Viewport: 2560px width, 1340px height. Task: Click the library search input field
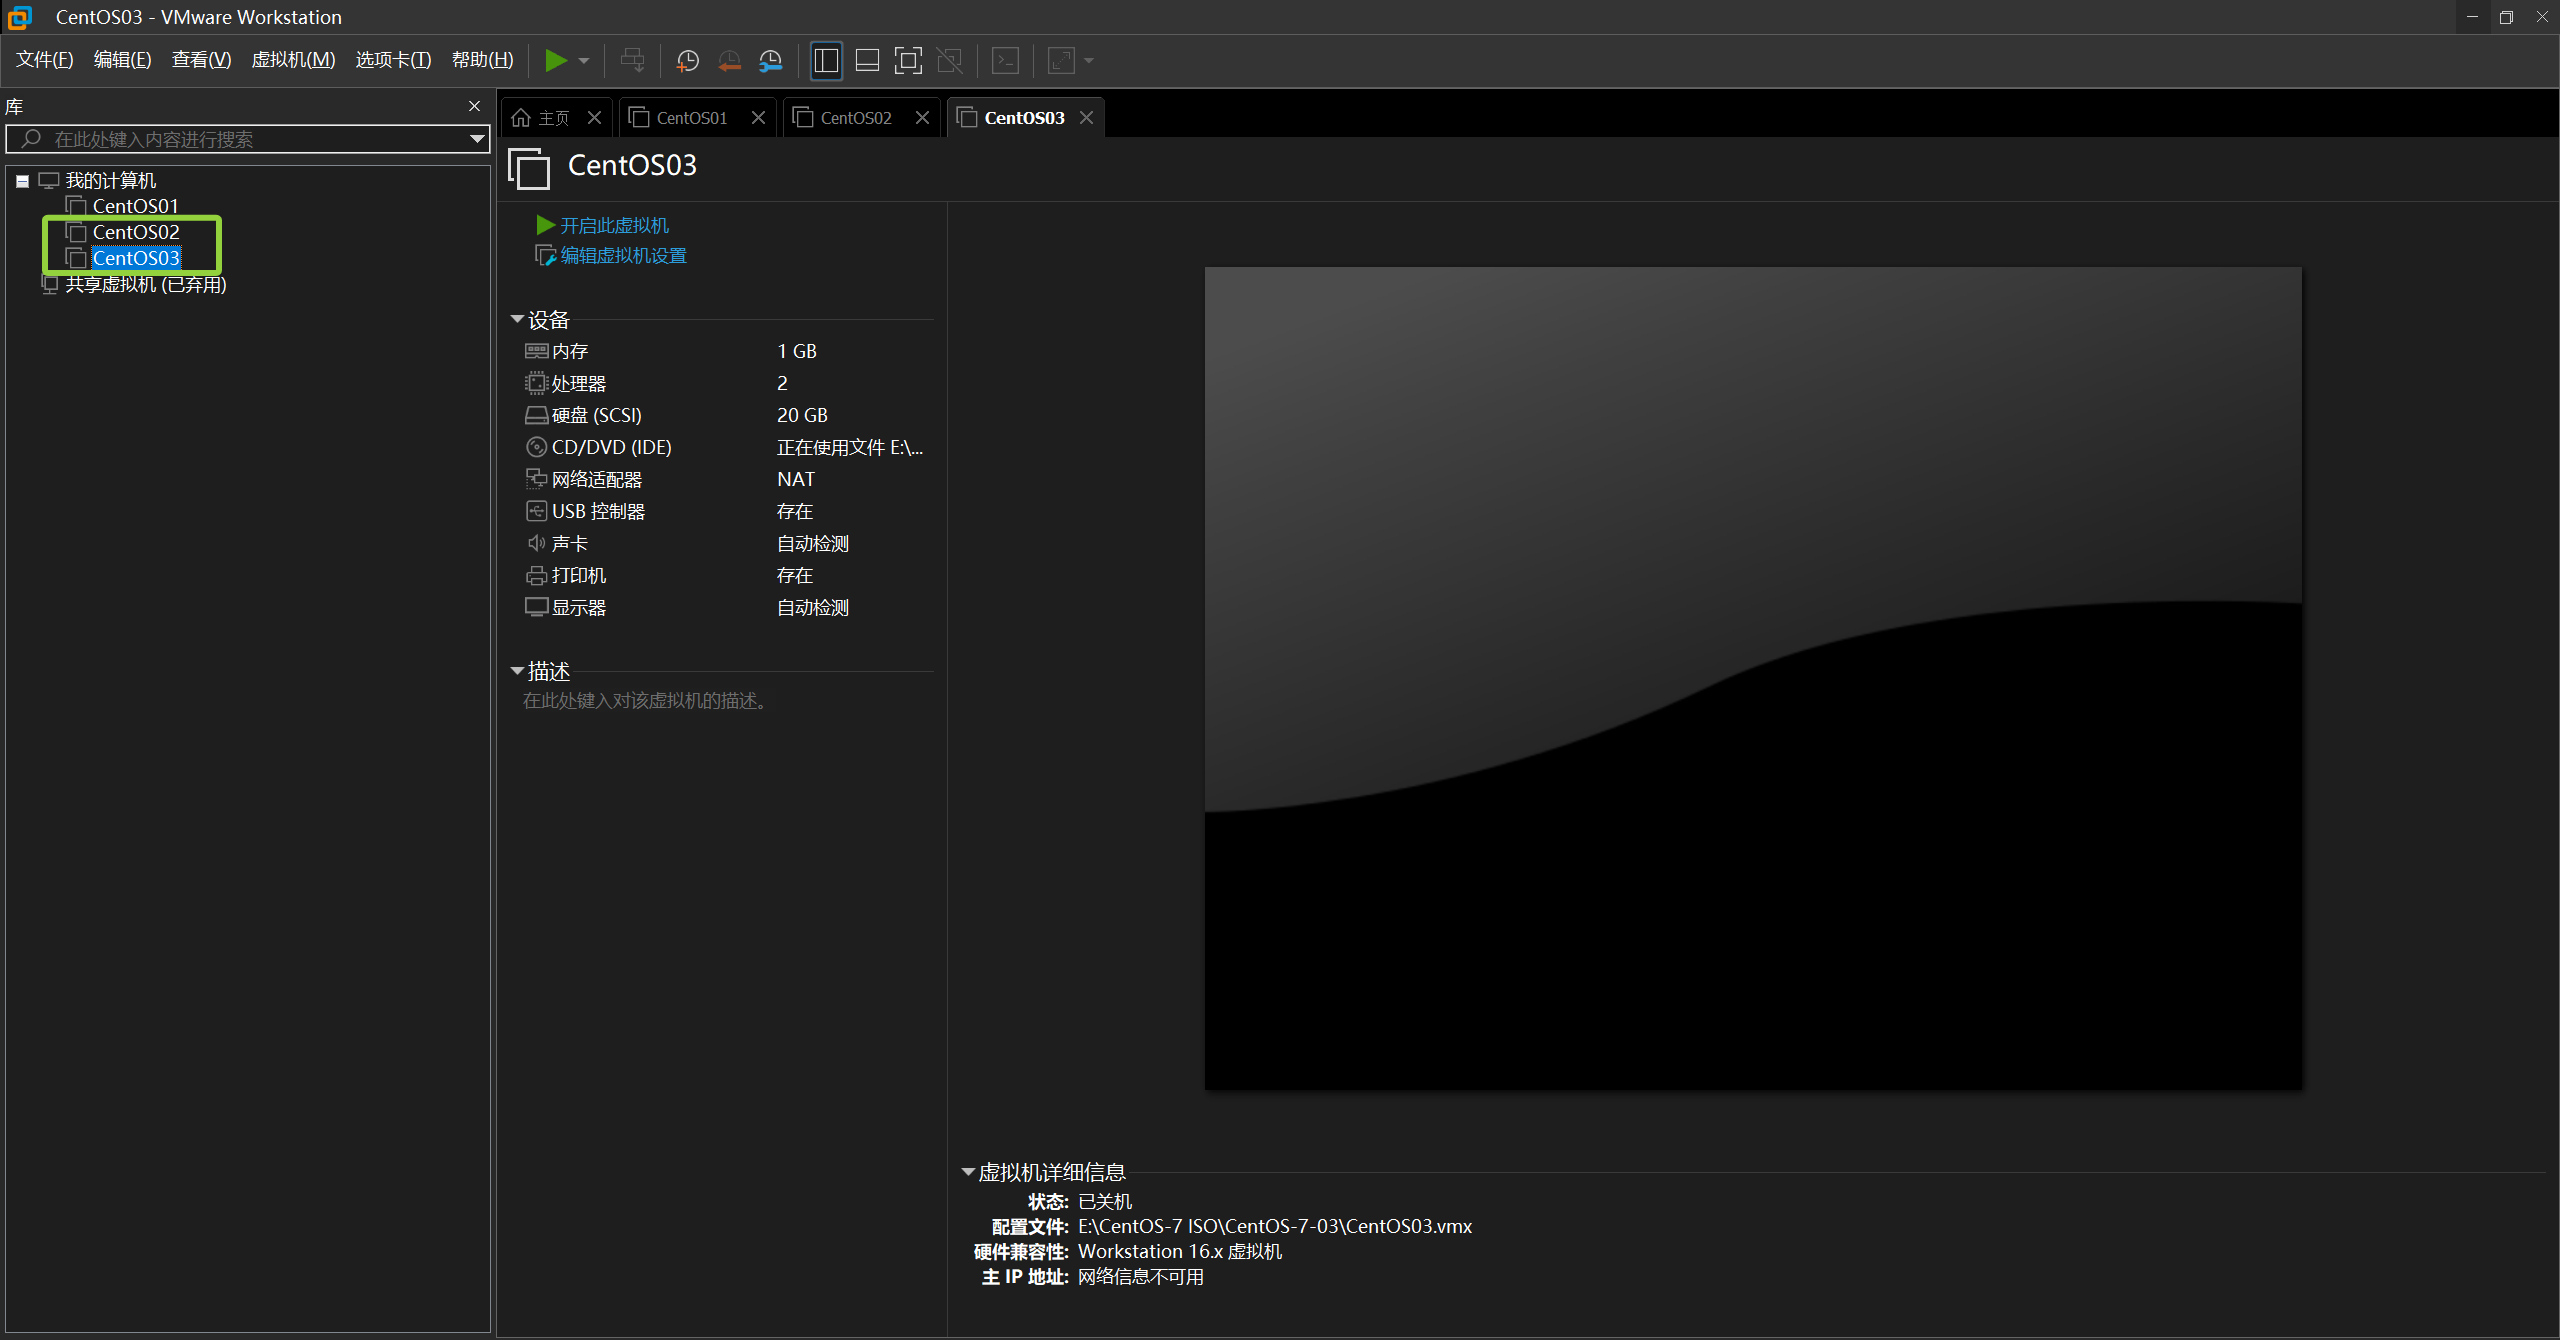(240, 139)
